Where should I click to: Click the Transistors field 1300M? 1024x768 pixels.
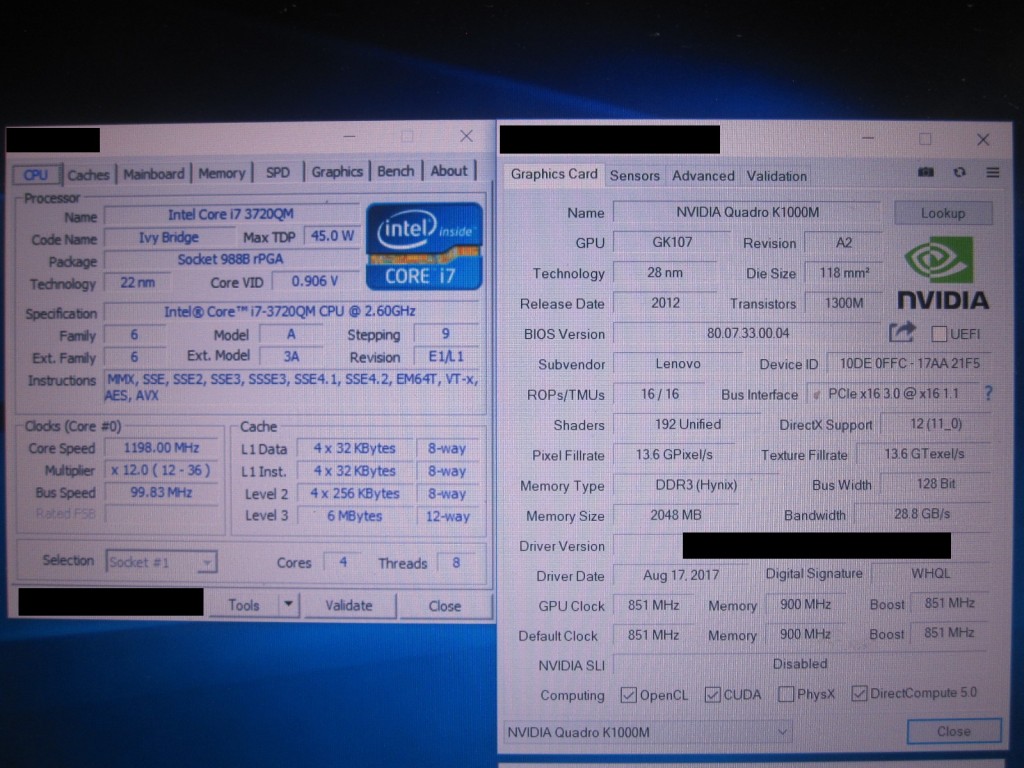click(x=844, y=303)
